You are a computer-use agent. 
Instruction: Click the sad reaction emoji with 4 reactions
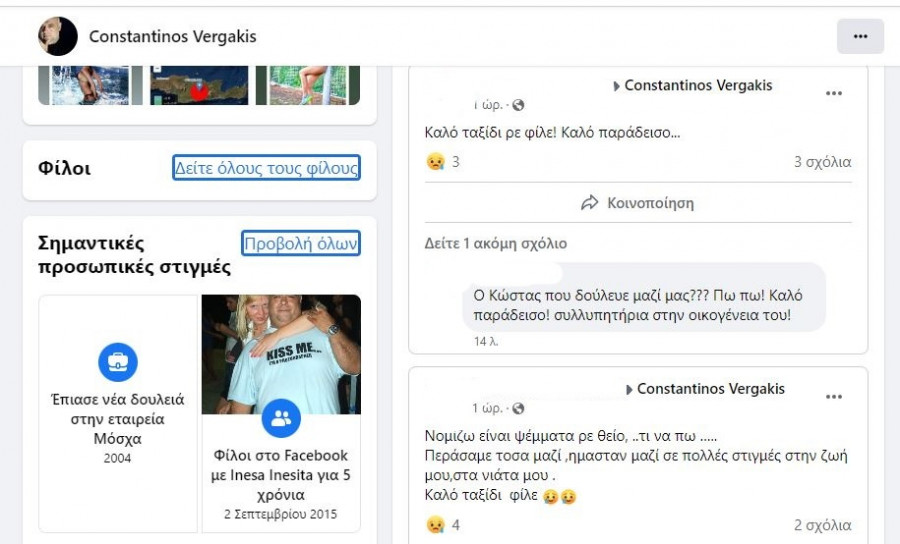click(436, 524)
